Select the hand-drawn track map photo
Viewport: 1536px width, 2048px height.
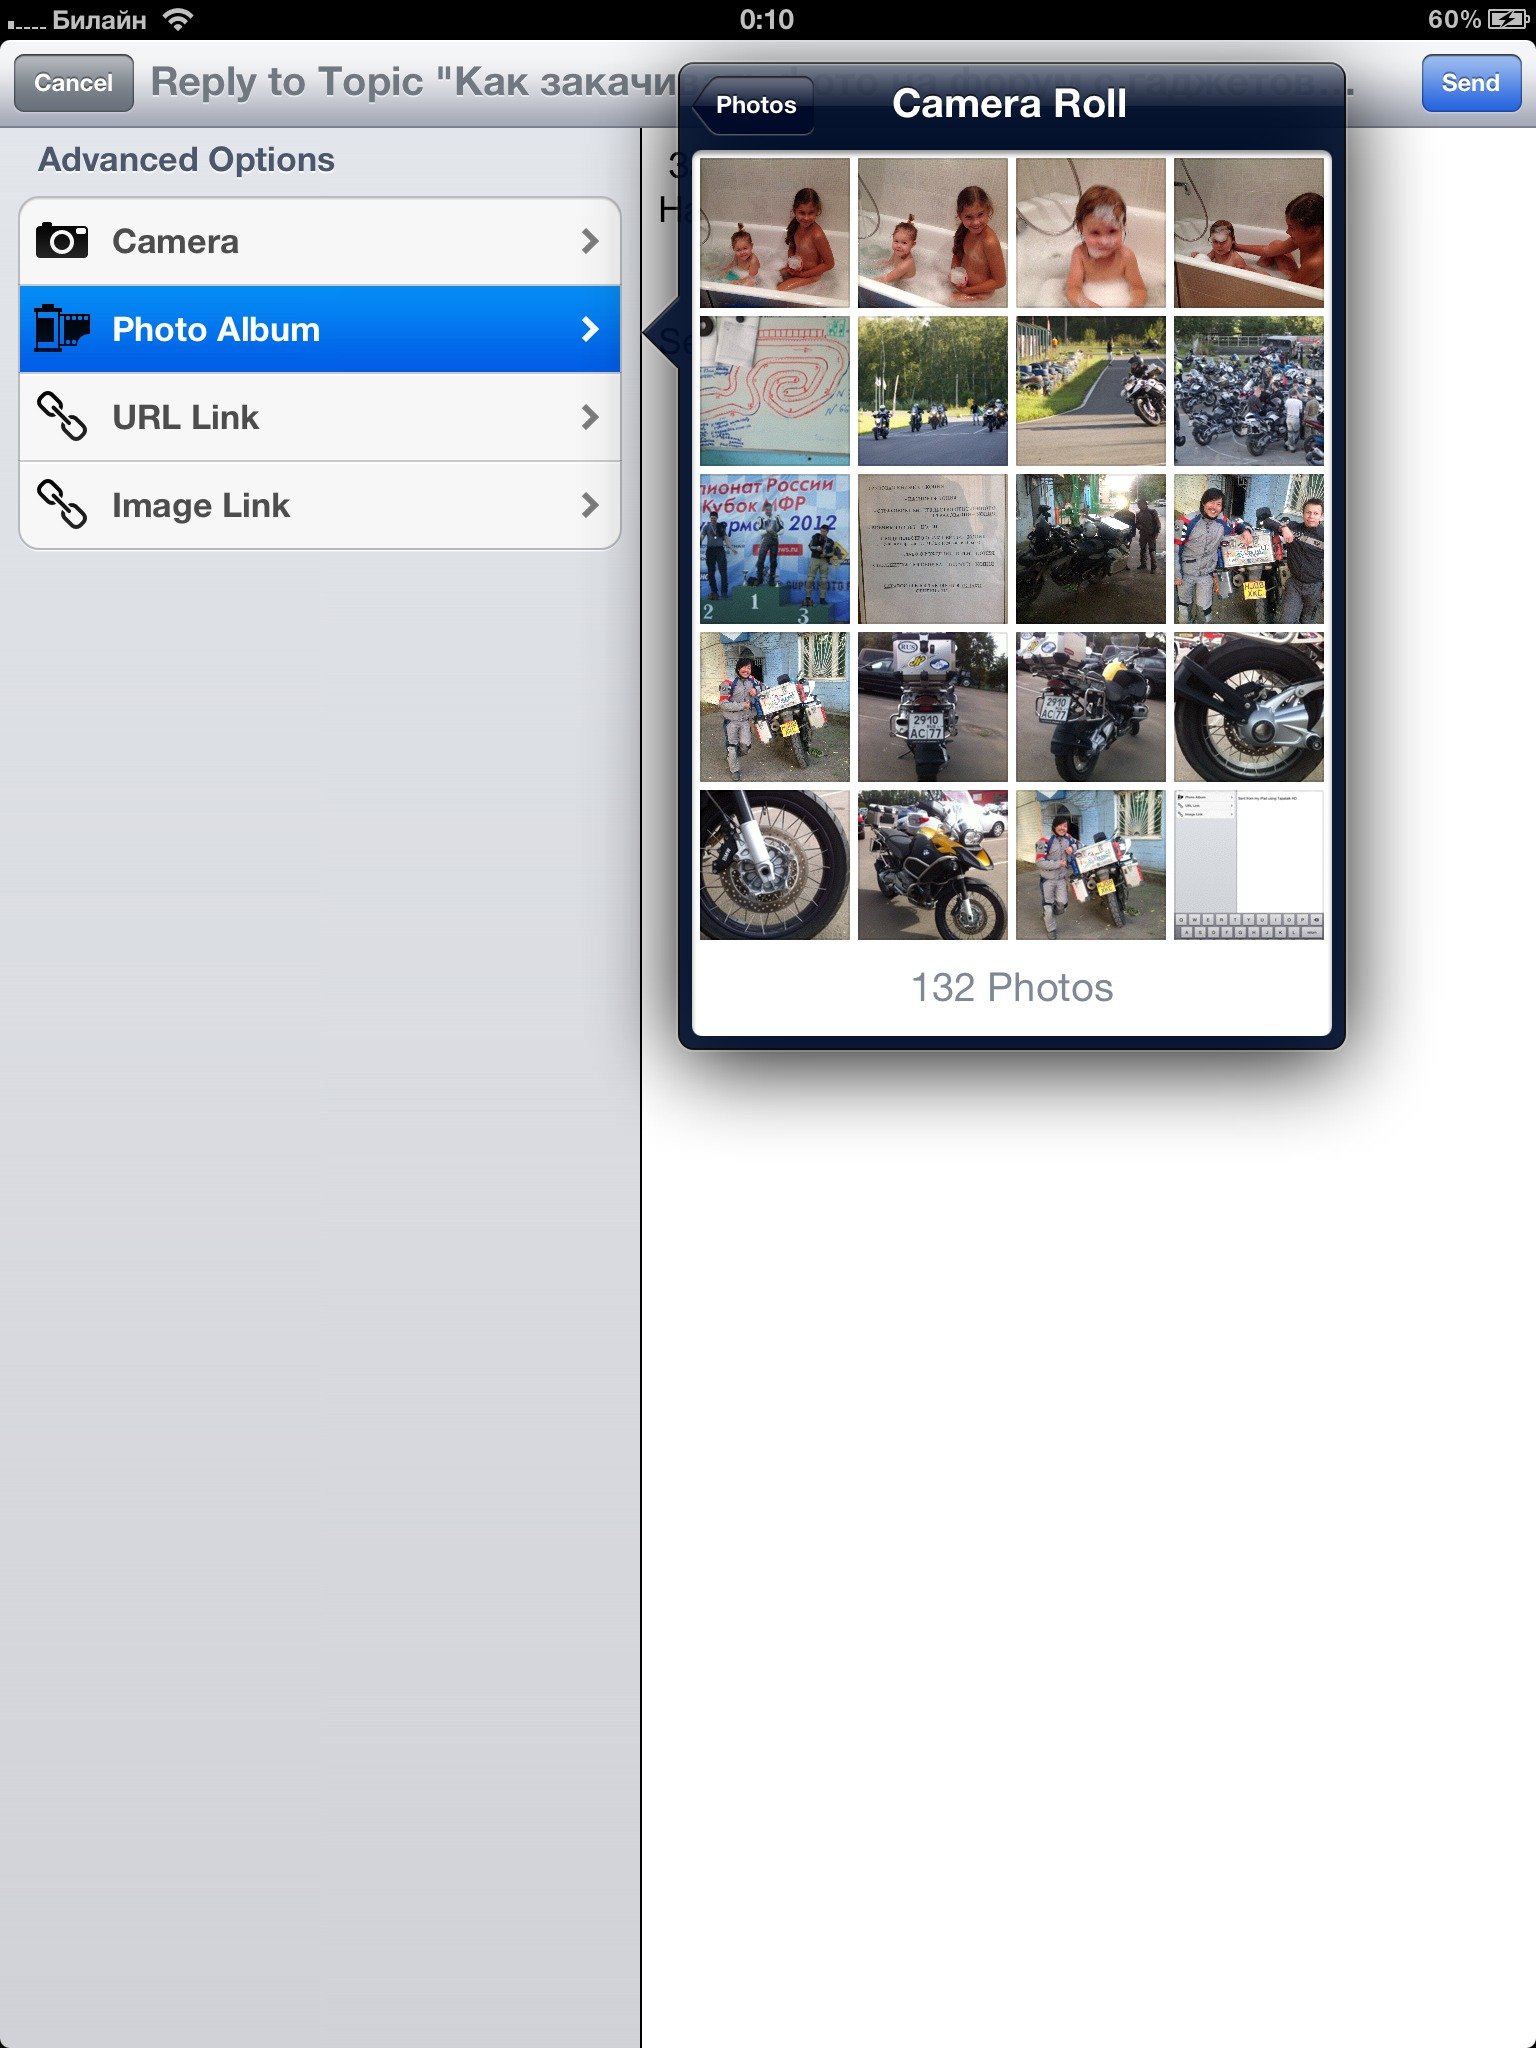[x=775, y=391]
